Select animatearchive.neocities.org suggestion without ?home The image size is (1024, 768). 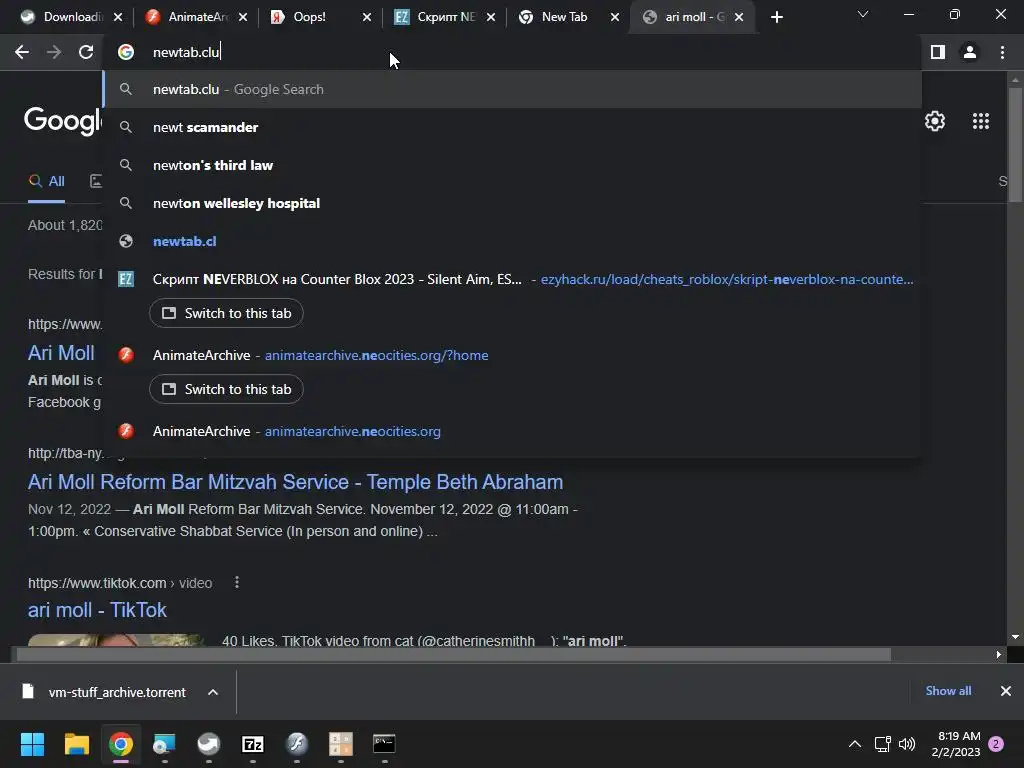pyautogui.click(x=513, y=431)
